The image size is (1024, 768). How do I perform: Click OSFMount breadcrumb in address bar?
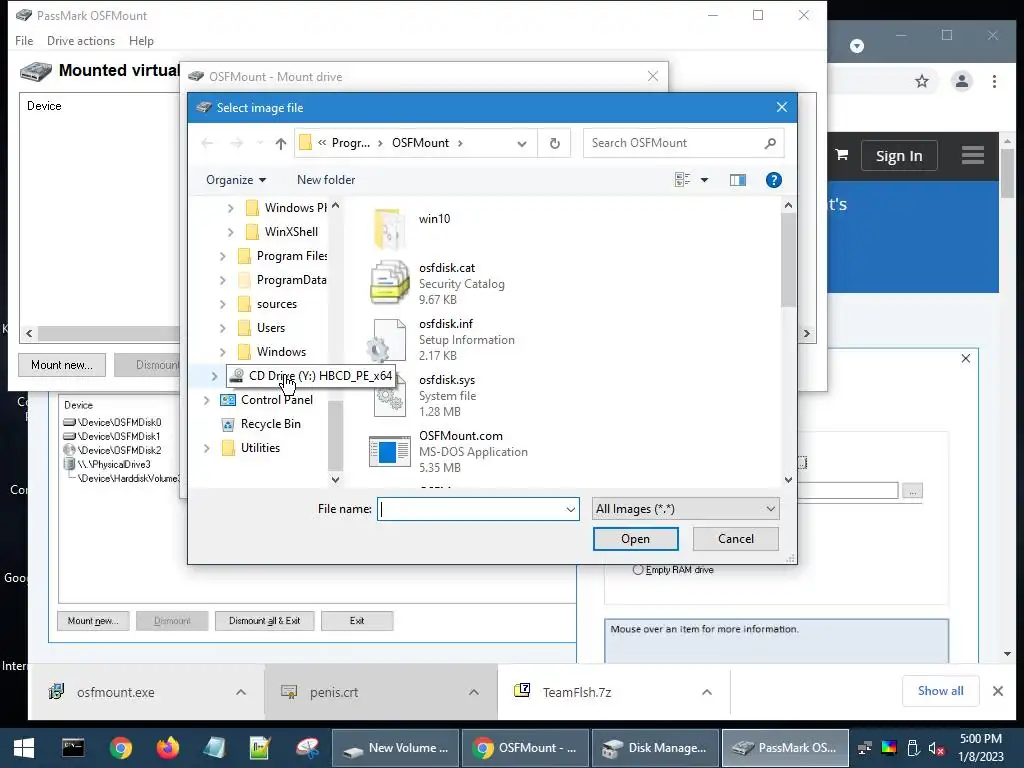[x=420, y=143]
